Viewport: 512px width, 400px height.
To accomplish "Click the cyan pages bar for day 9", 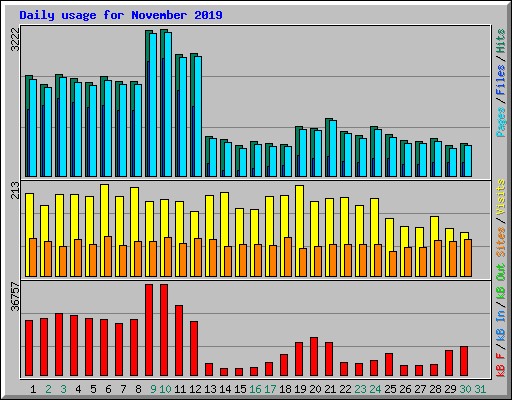I will [x=153, y=105].
